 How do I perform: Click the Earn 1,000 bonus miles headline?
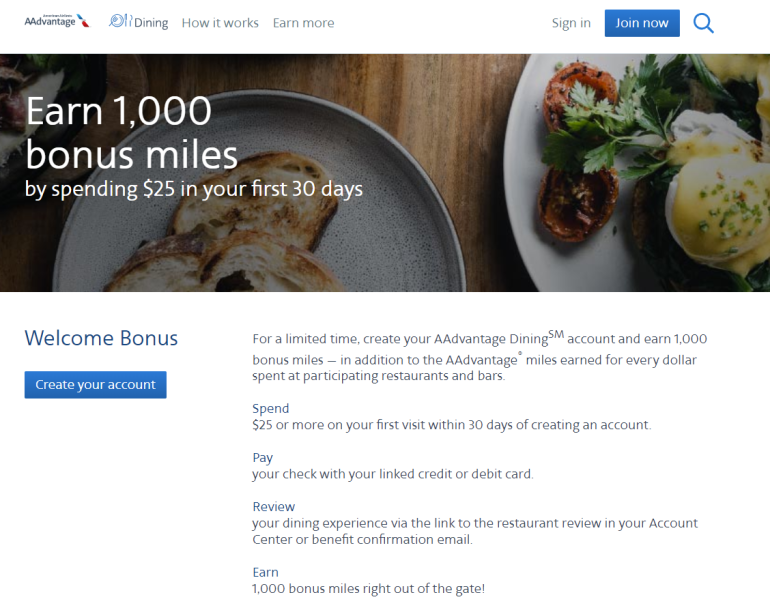pos(132,133)
